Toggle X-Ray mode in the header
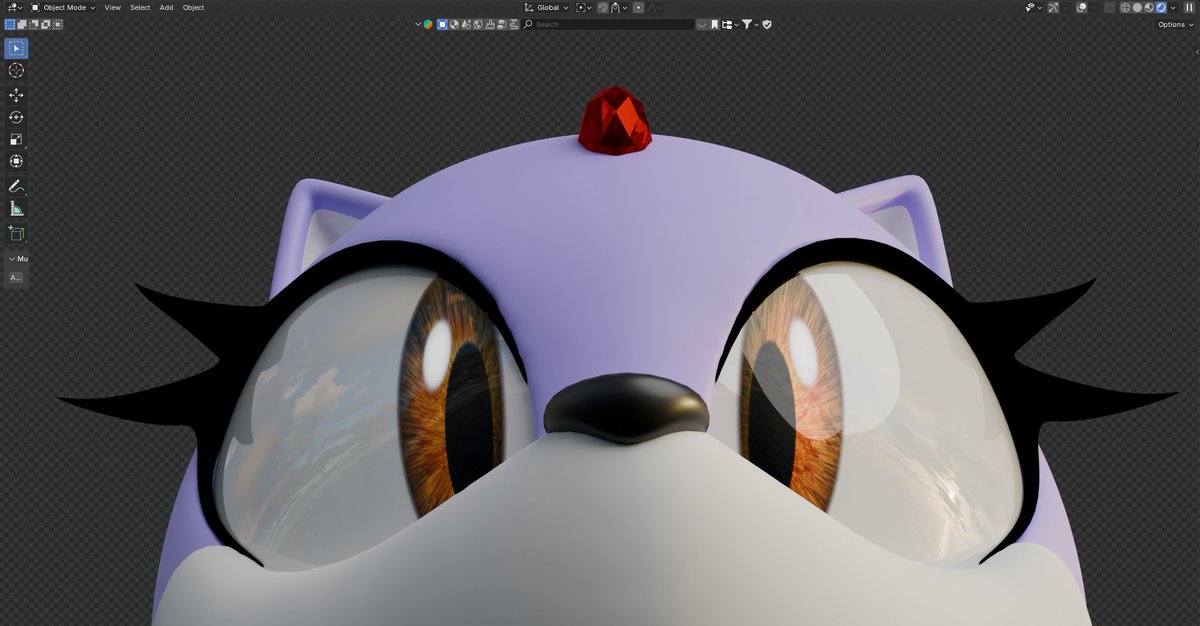Image resolution: width=1200 pixels, height=626 pixels. (x=1108, y=7)
